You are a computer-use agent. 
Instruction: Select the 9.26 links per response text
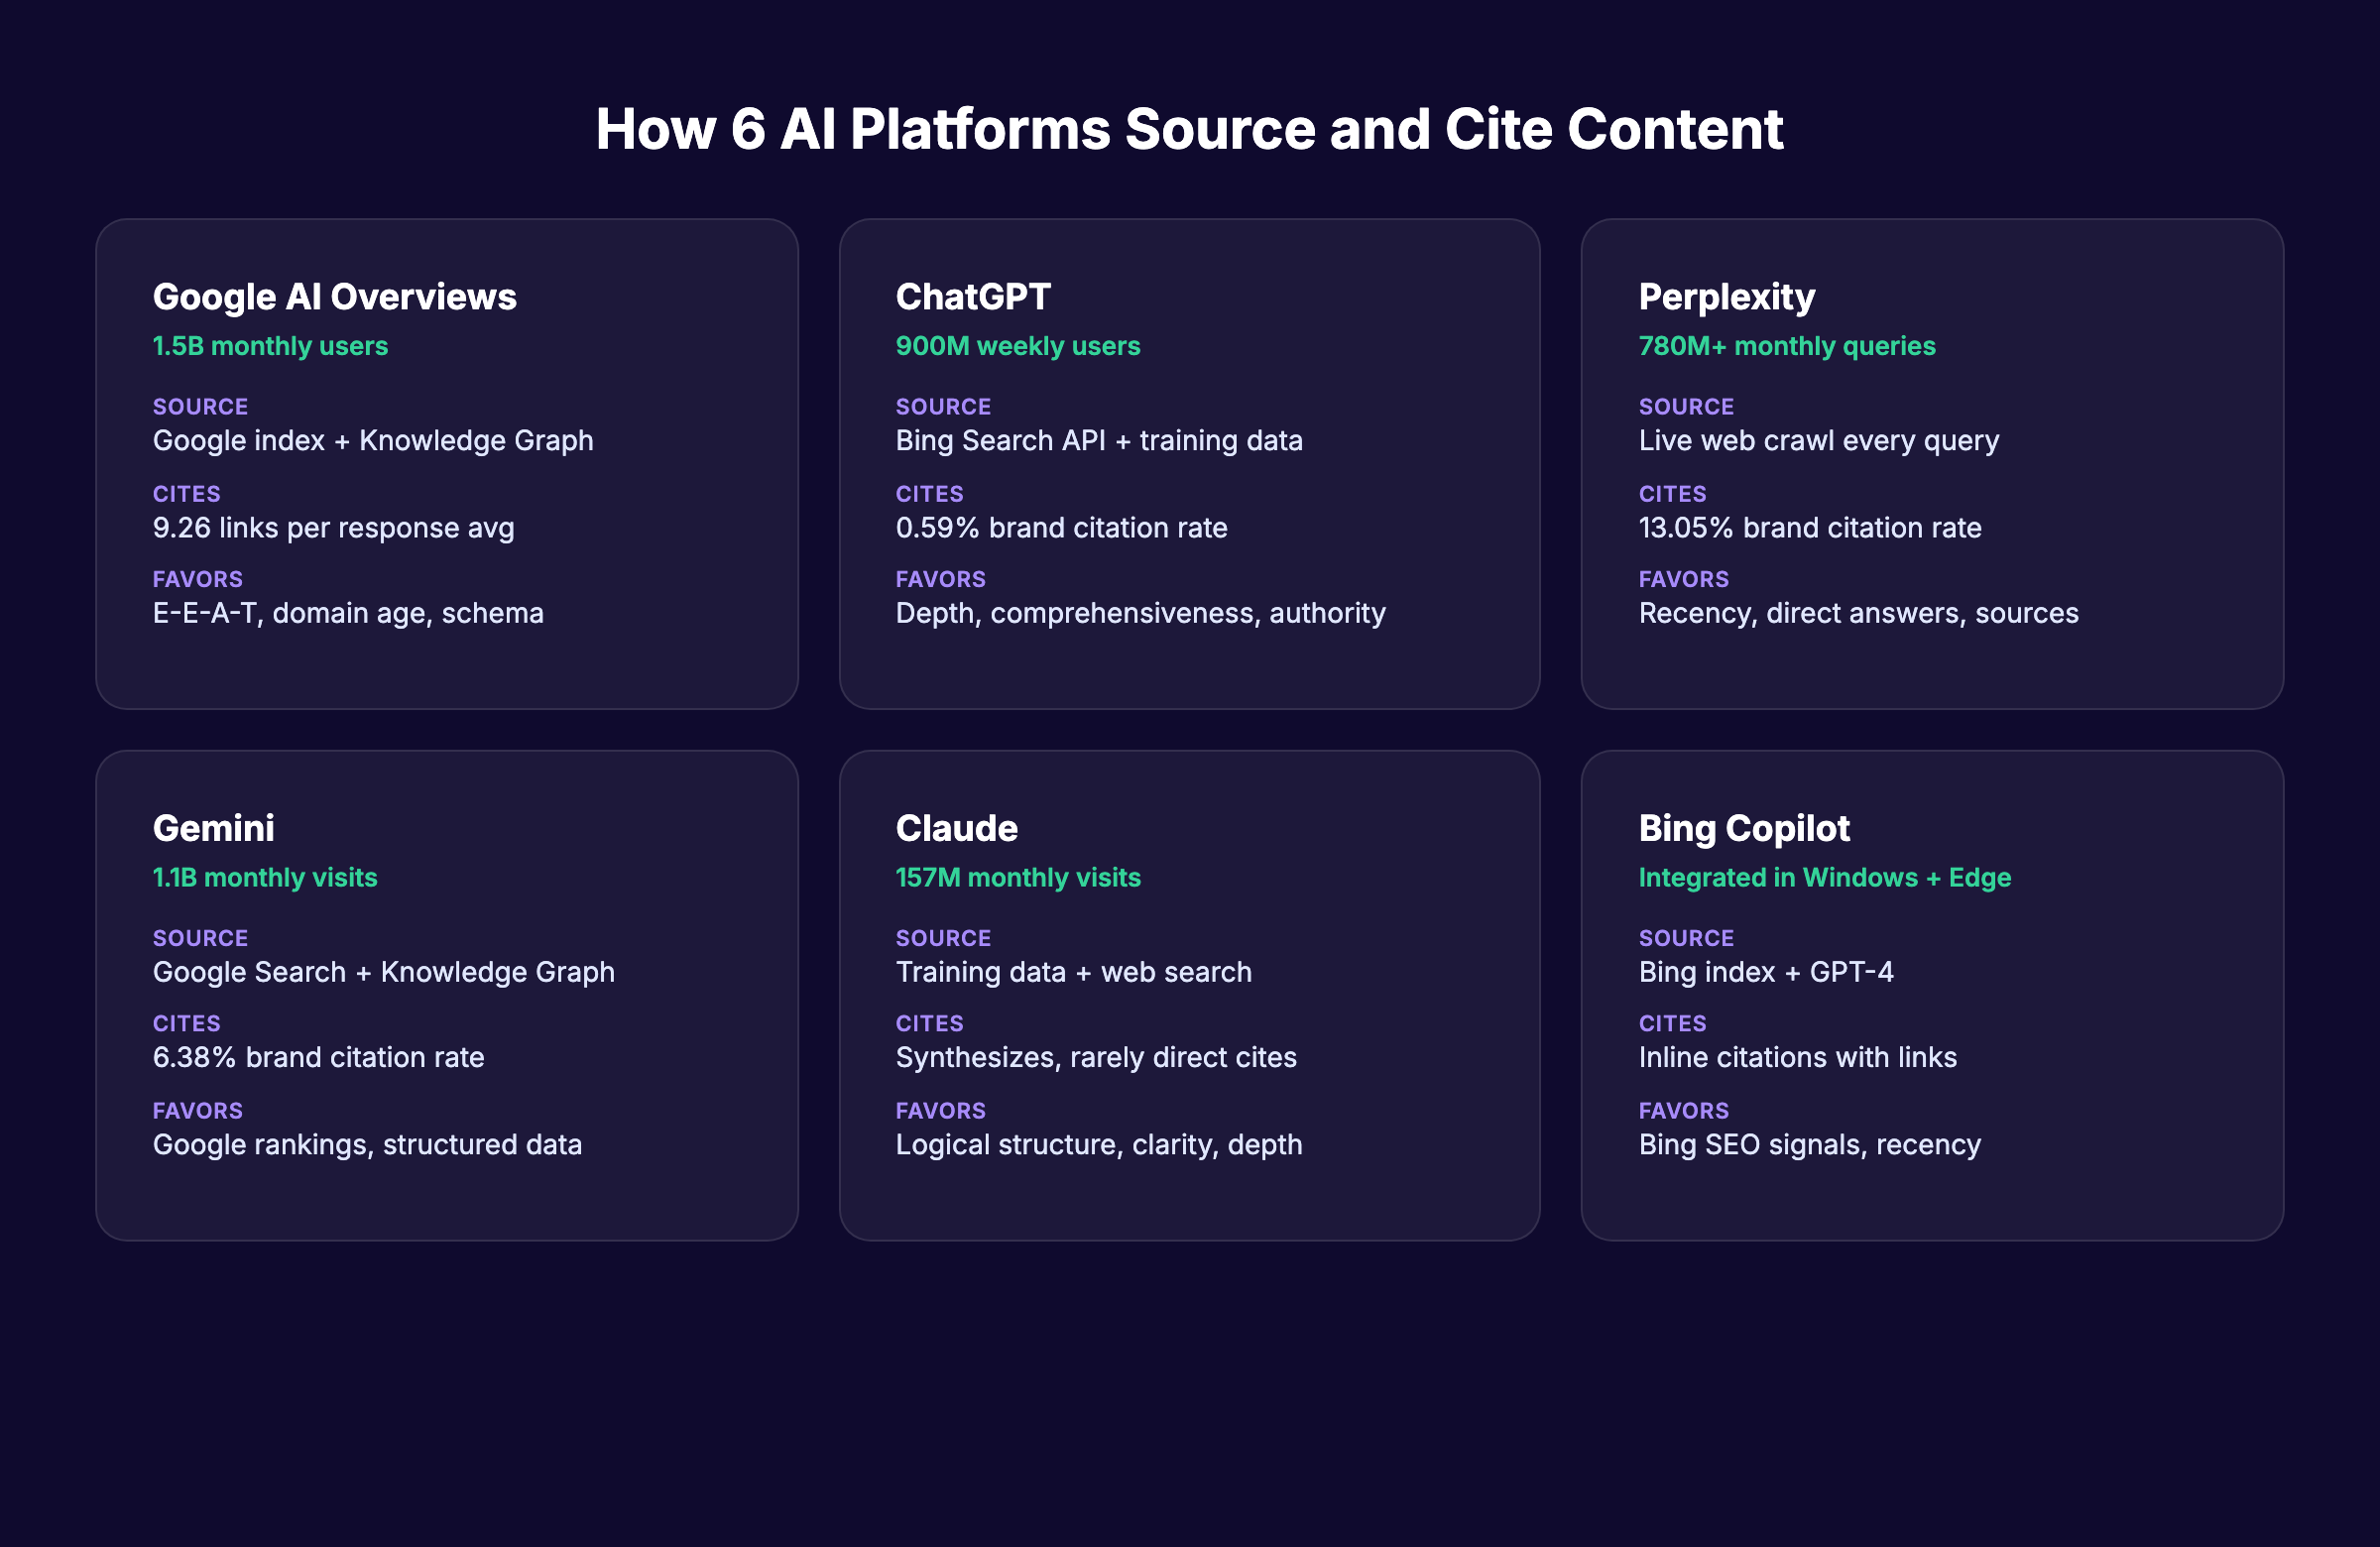pos(333,528)
